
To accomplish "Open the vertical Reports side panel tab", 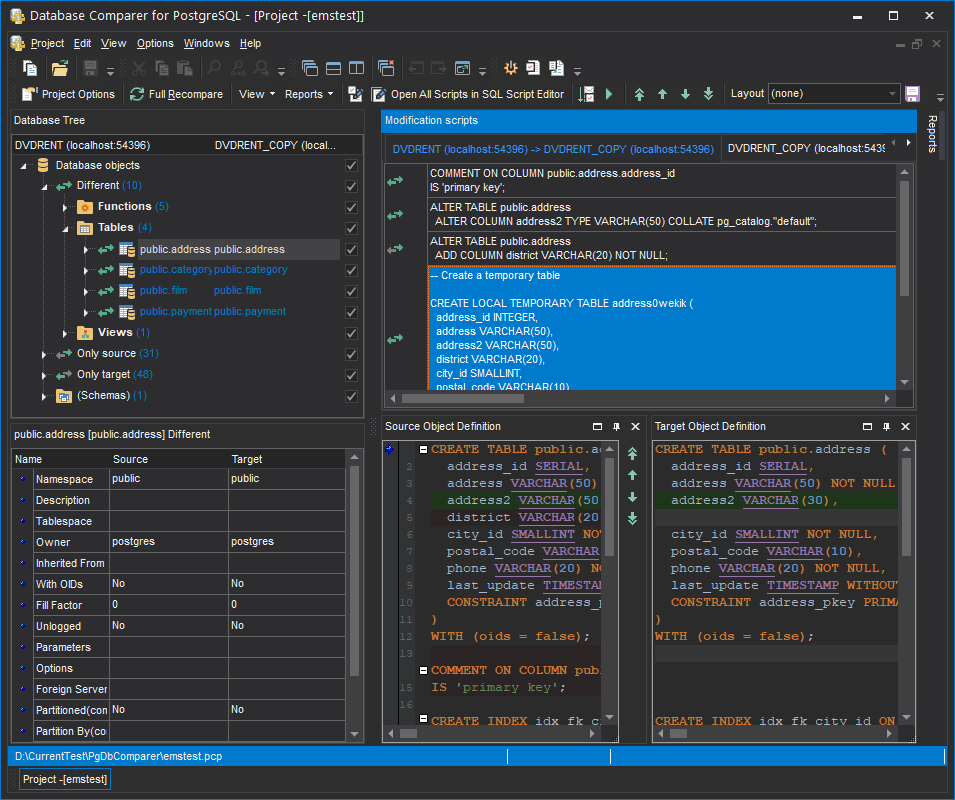I will tap(931, 134).
